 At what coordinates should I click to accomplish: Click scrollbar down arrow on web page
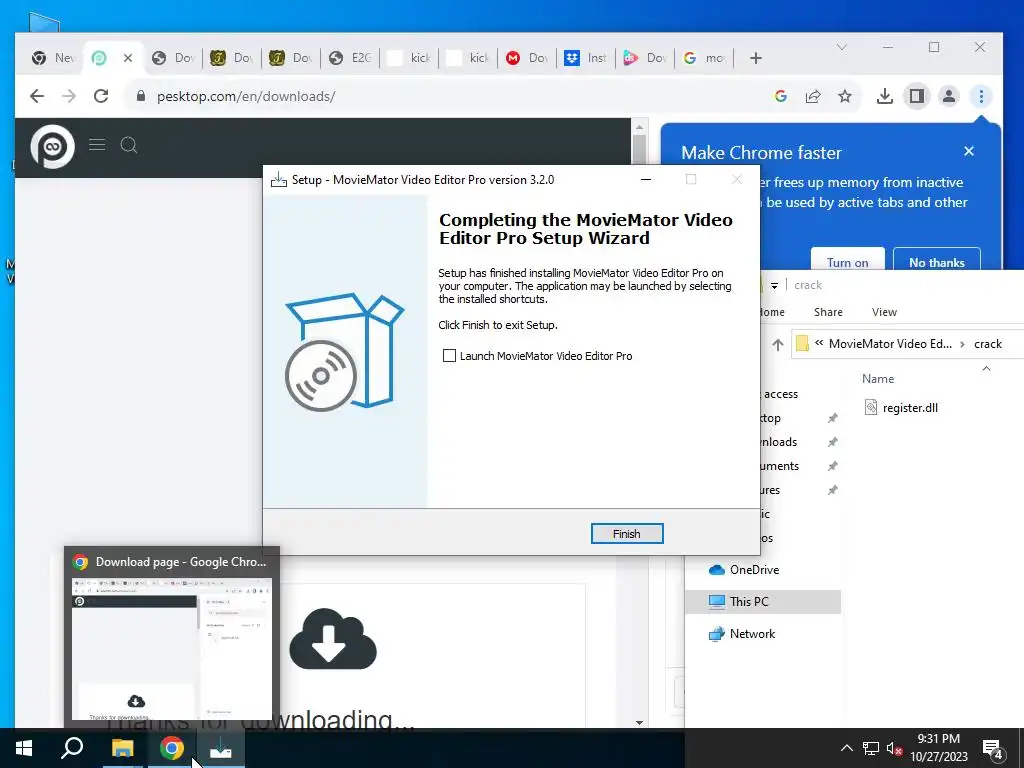point(639,722)
